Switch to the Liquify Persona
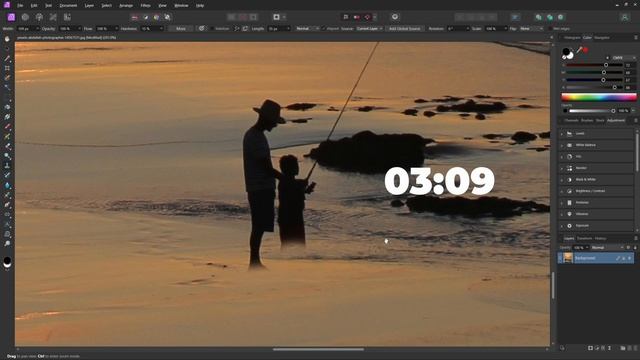This screenshot has width=640, height=360. [25, 17]
